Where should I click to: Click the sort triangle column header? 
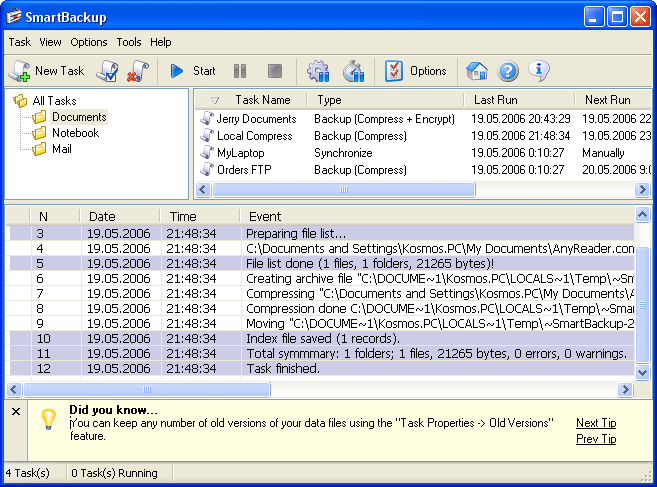(x=215, y=100)
